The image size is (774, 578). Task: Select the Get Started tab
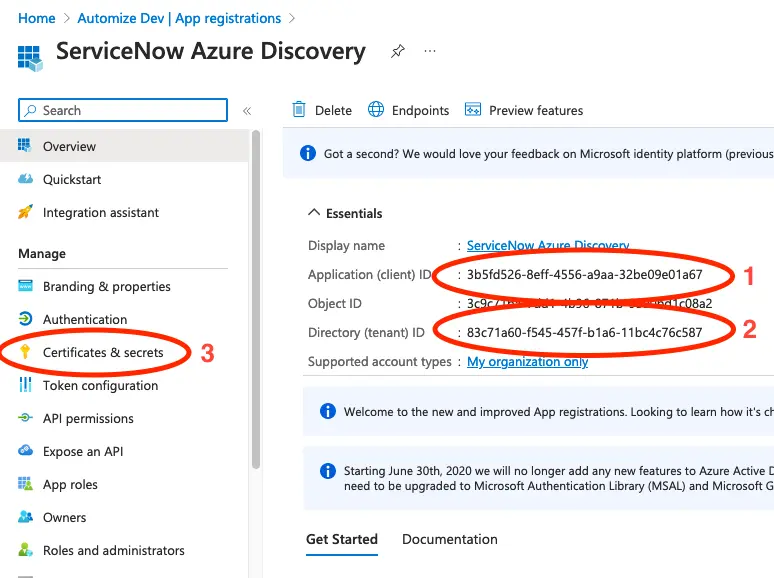(x=342, y=539)
